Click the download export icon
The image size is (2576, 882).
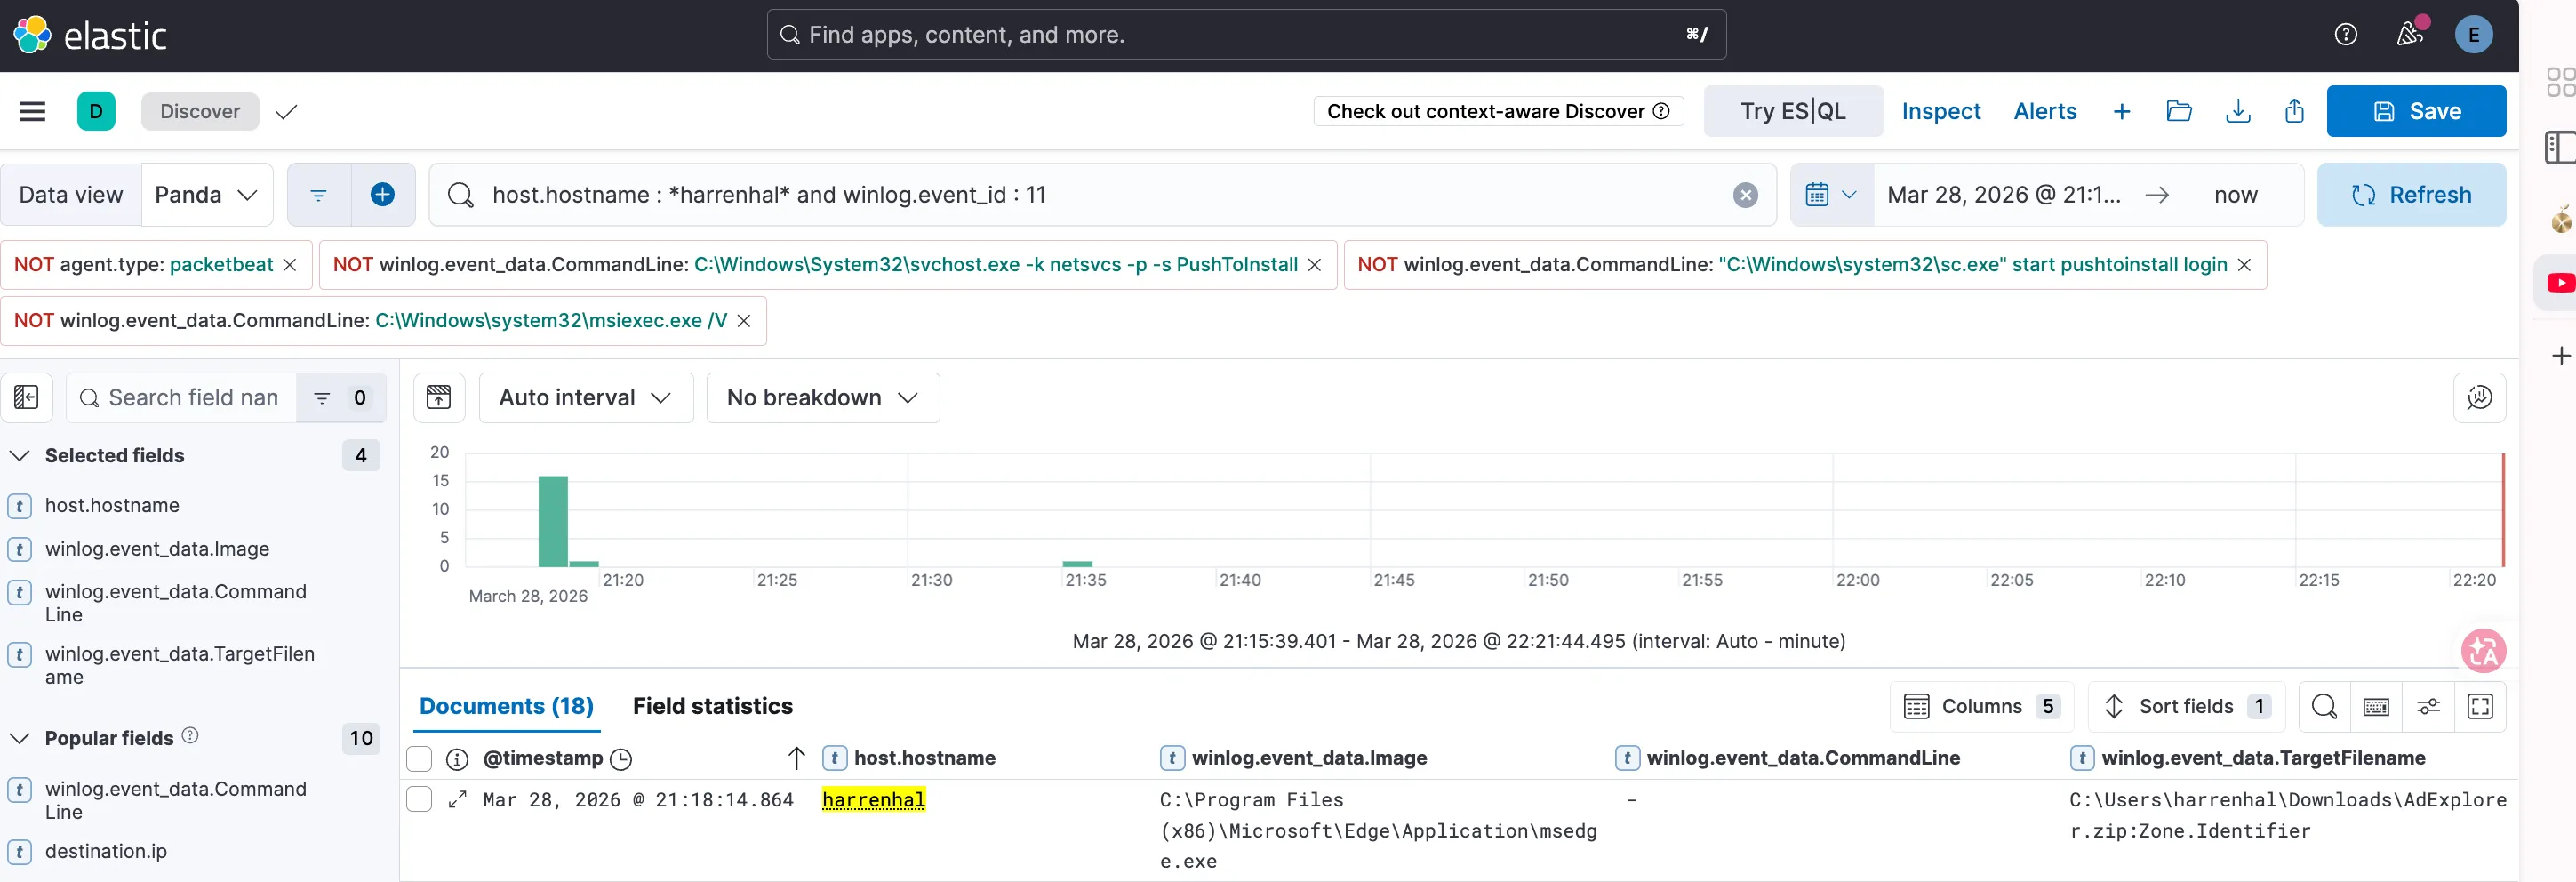pyautogui.click(x=2238, y=111)
